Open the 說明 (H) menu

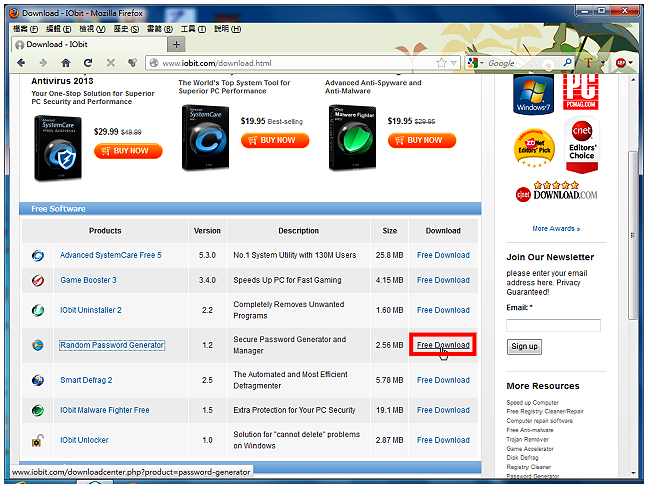point(227,29)
